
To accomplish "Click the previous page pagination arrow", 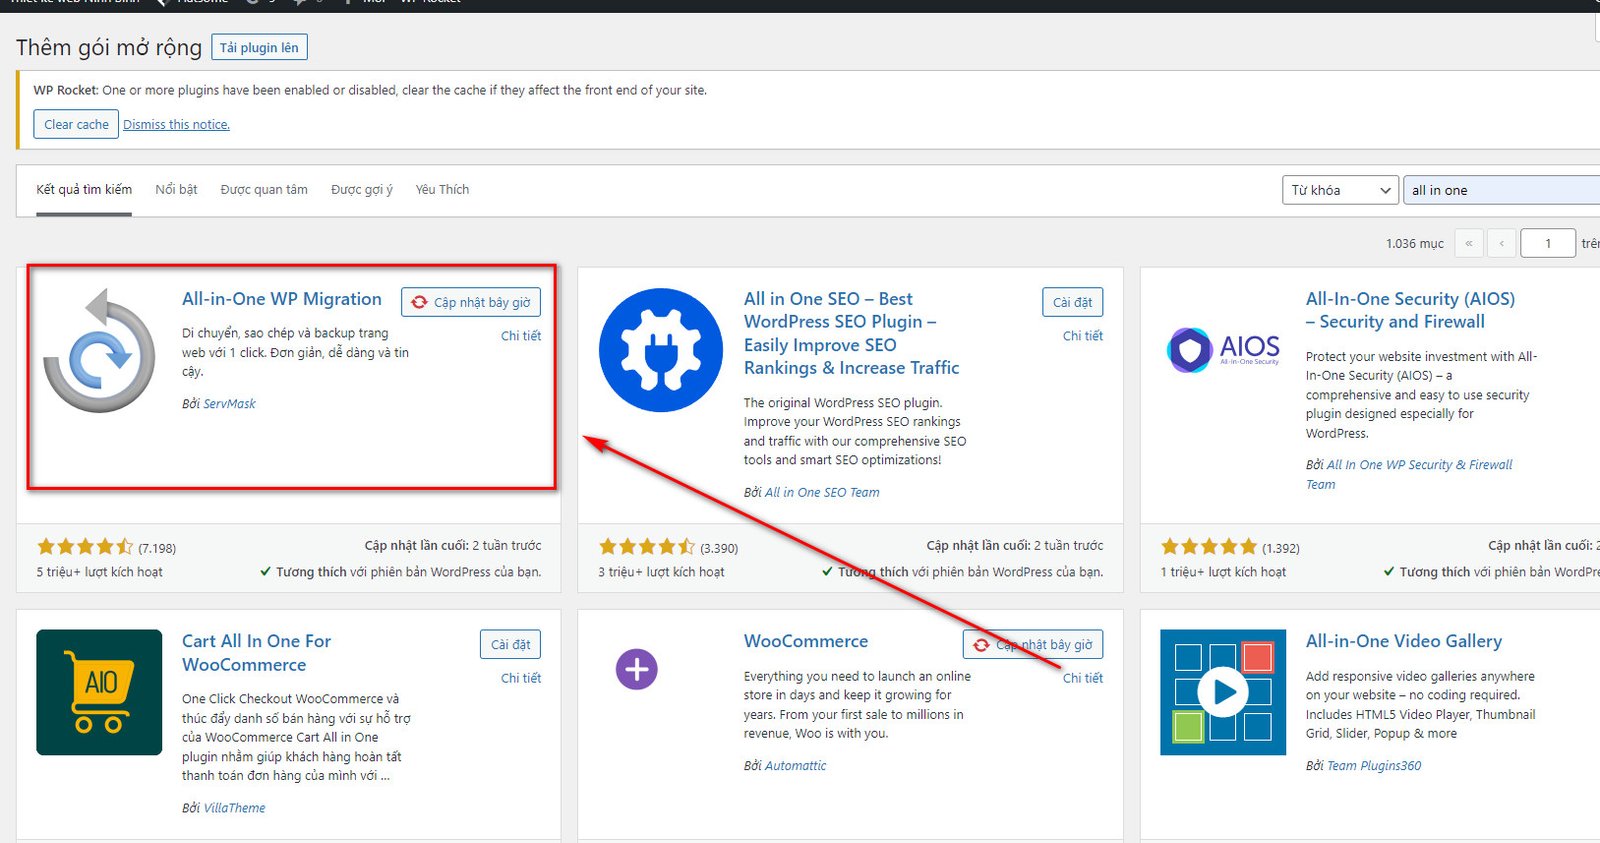I will (x=1501, y=243).
